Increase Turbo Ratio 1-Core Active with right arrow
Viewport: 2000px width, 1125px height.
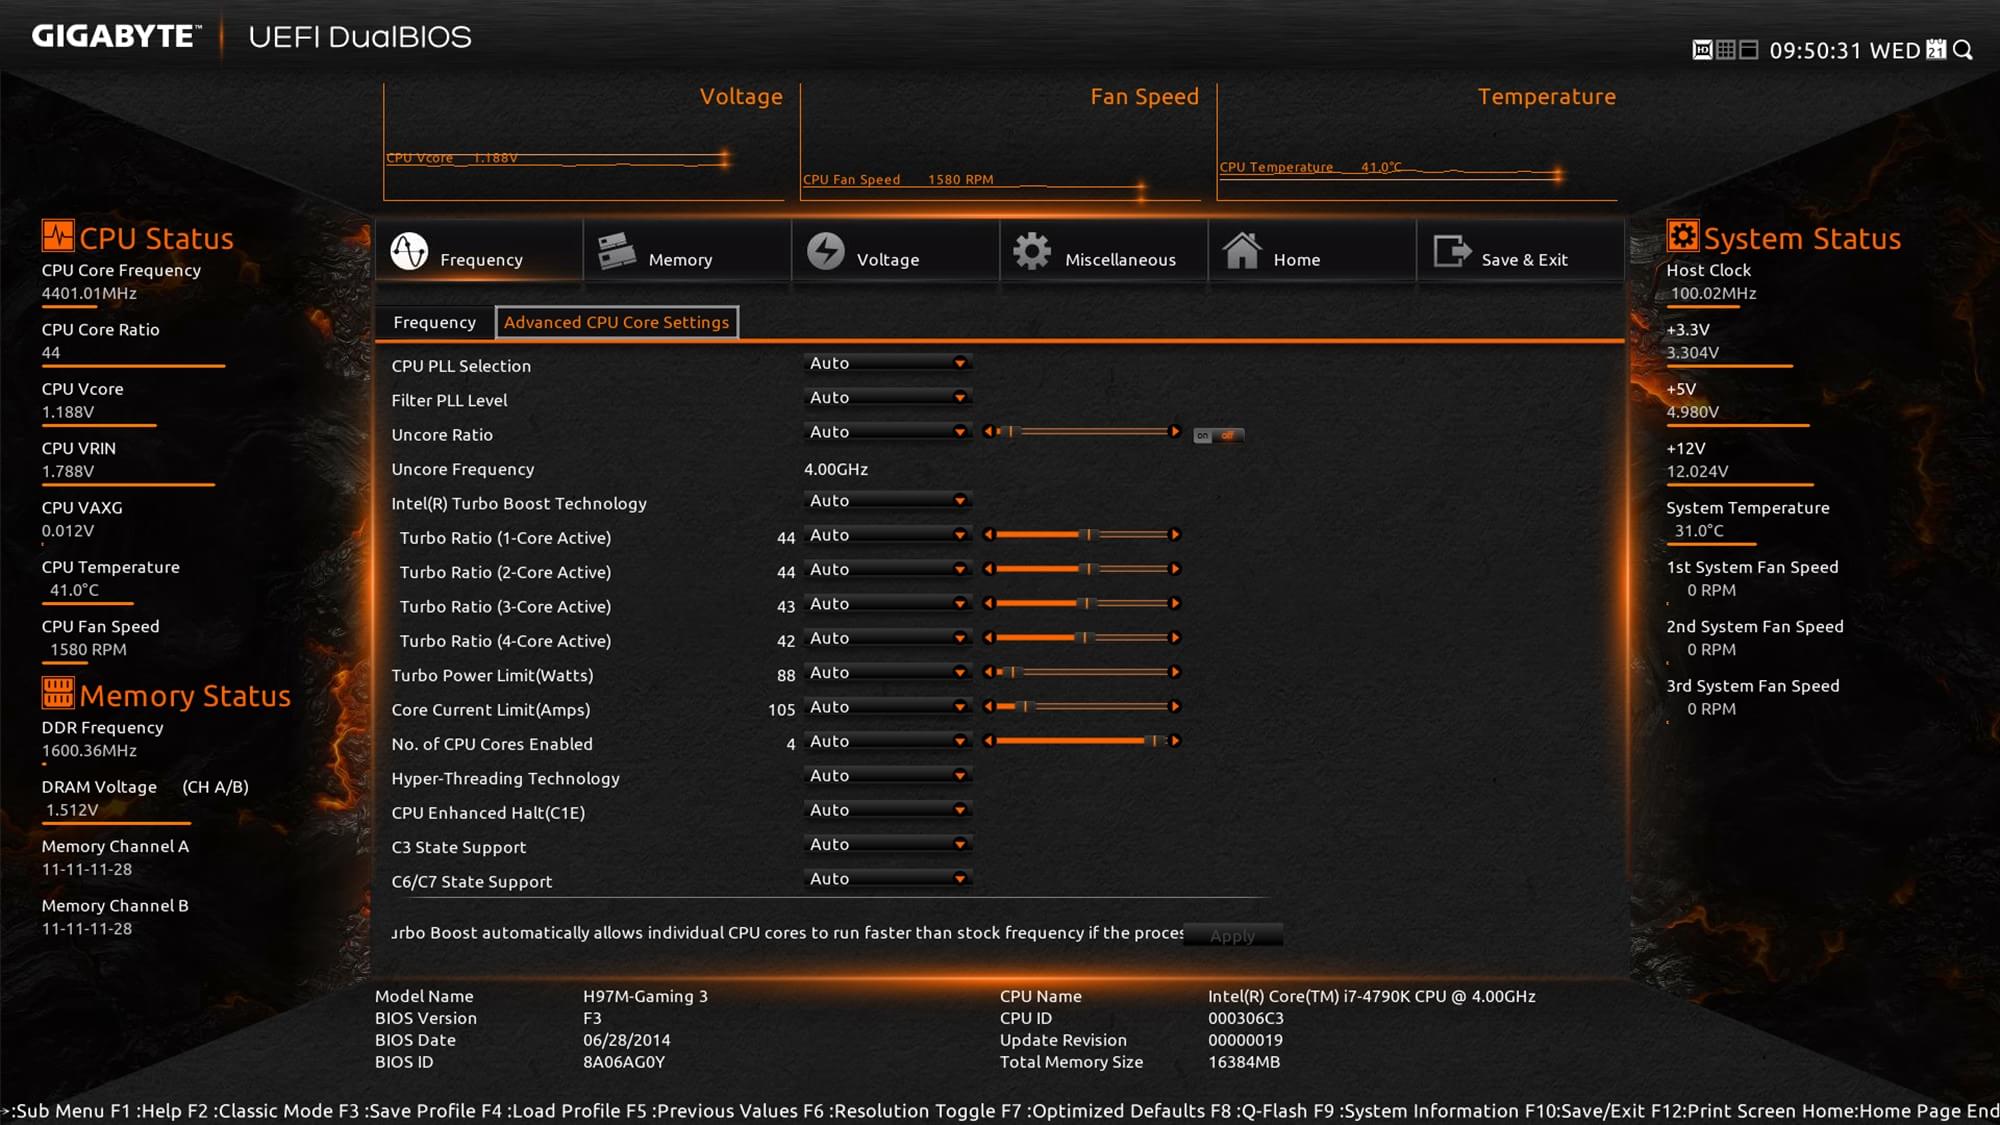point(1175,535)
